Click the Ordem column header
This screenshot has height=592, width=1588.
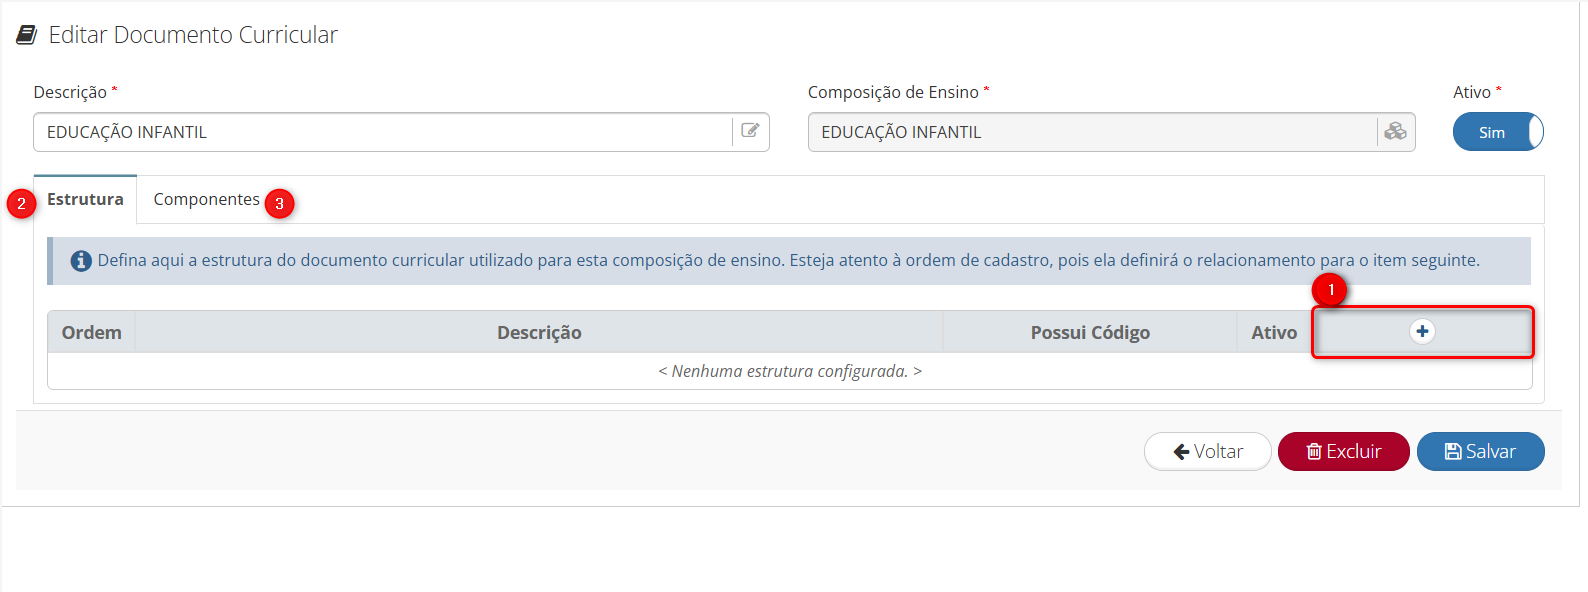click(91, 333)
